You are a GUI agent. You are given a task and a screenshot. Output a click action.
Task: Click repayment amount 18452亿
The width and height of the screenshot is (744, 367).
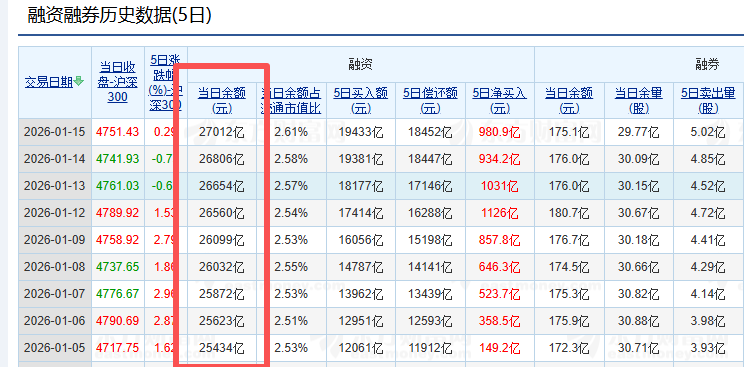430,132
